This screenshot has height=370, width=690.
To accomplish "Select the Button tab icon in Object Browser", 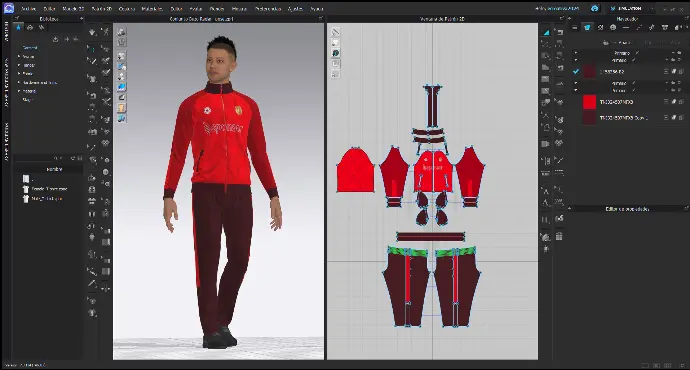I will [613, 27].
